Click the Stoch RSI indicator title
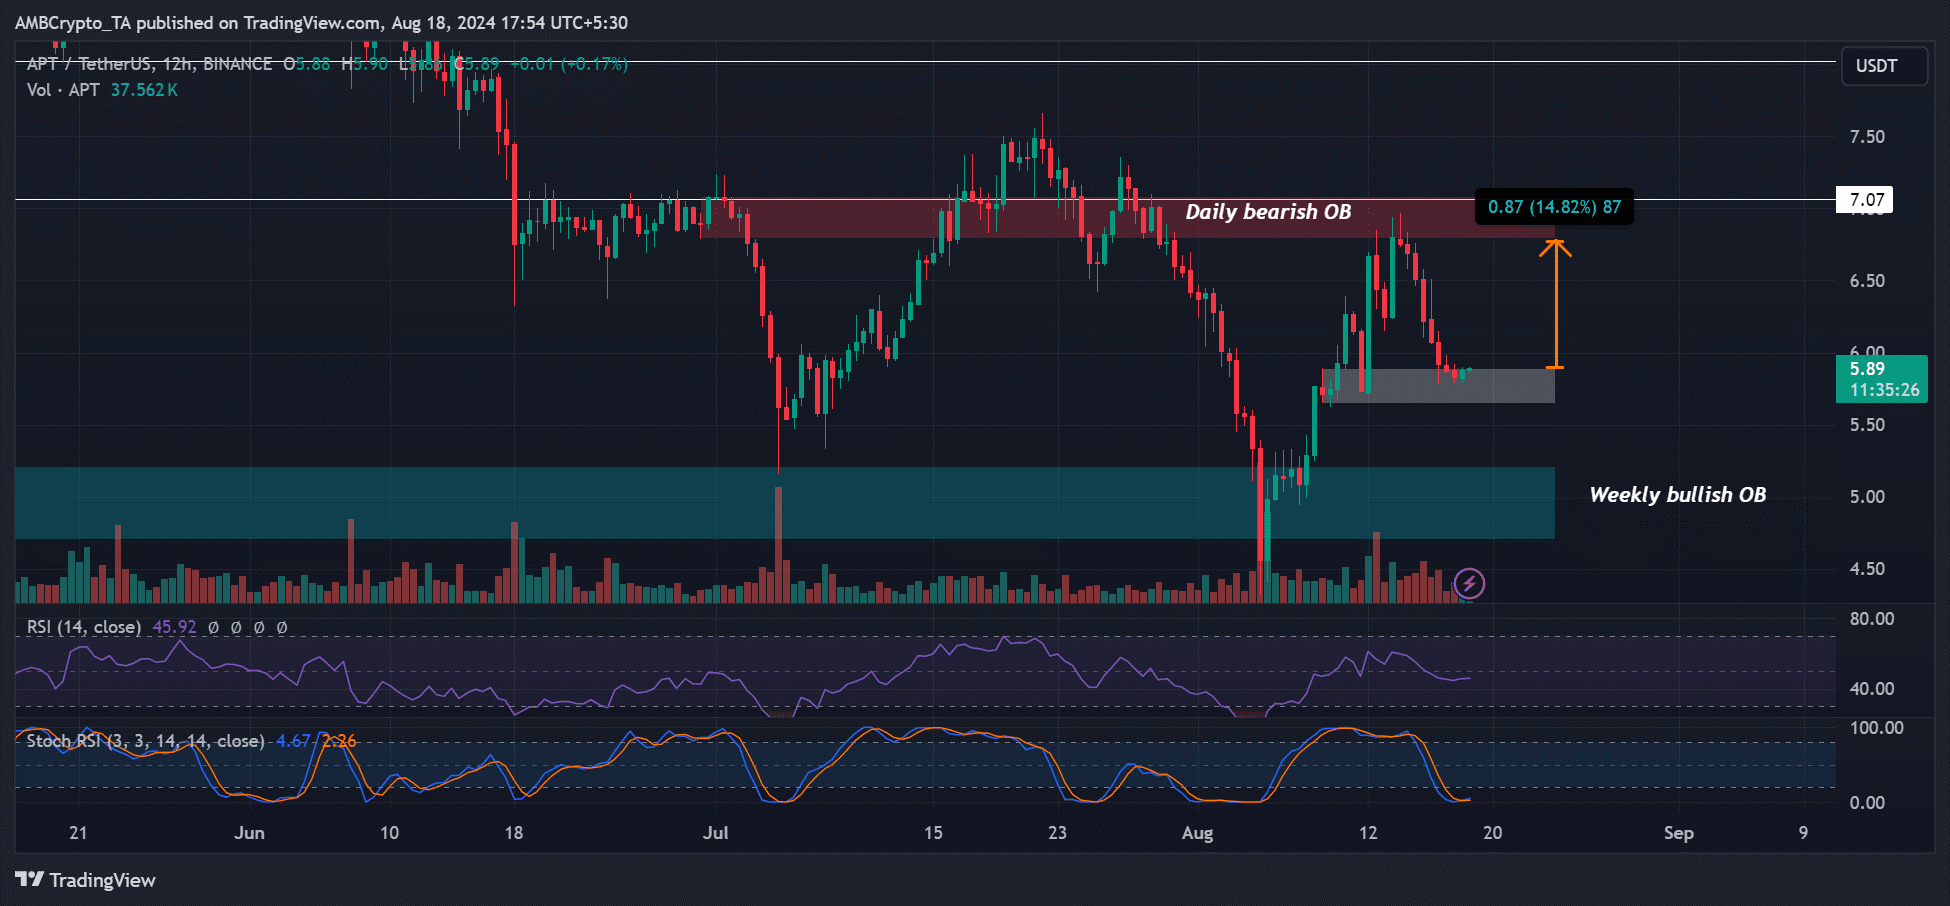This screenshot has width=1950, height=906. (145, 741)
